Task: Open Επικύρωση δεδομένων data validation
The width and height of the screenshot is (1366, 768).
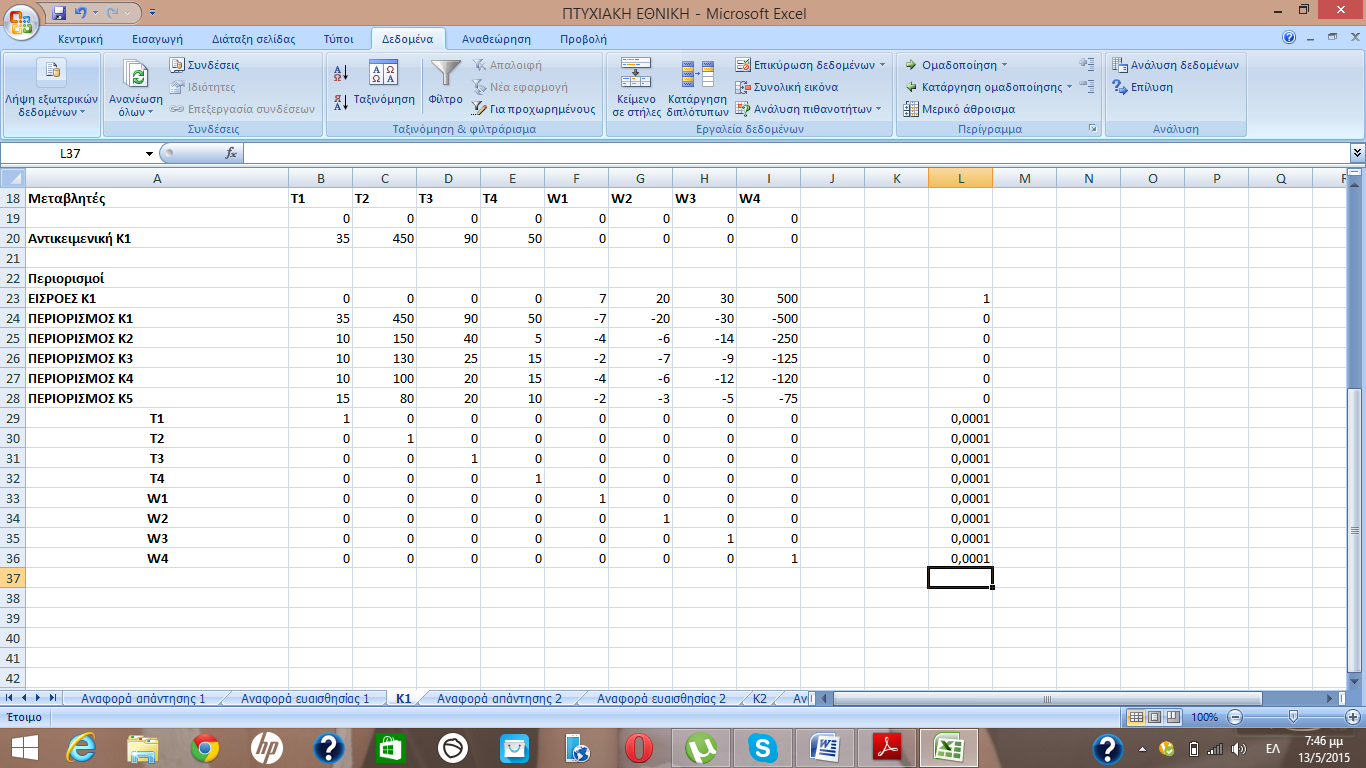Action: point(806,65)
